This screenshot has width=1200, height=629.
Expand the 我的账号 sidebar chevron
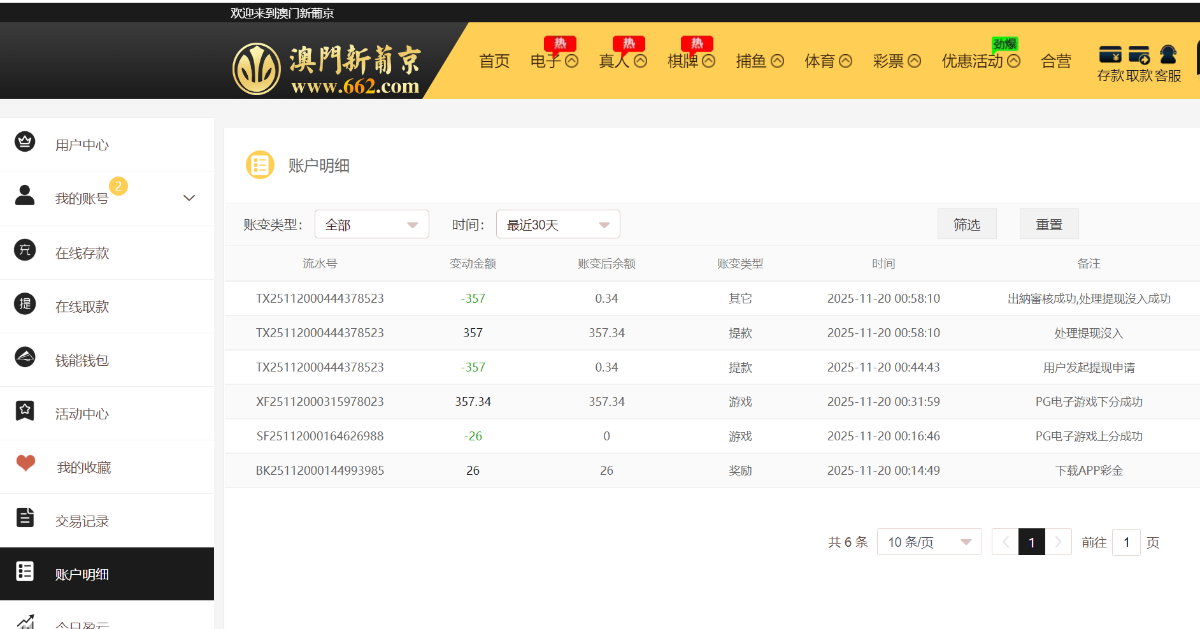(x=189, y=198)
